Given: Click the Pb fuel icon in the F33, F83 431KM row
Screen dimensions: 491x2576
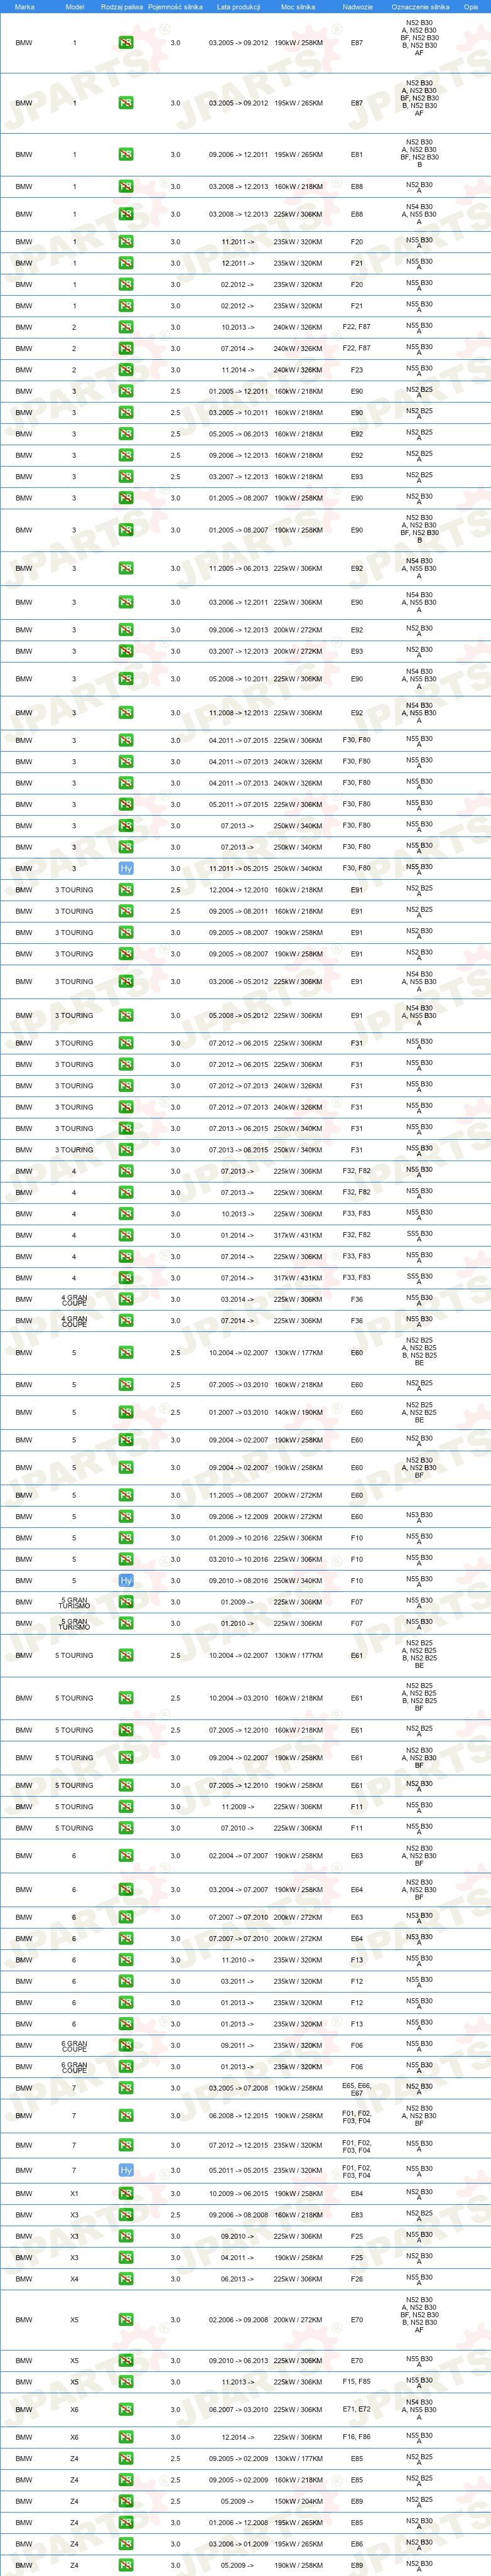Looking at the screenshot, I should 126,1277.
